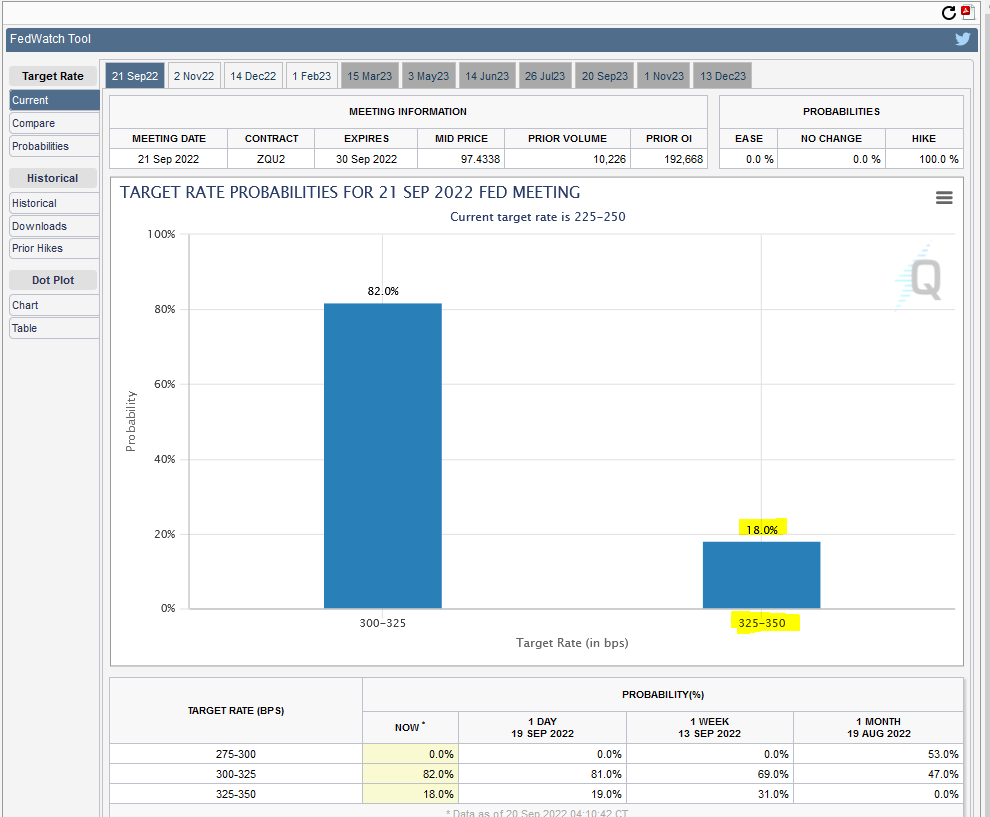This screenshot has width=990, height=817.
Task: Open Dot Plot Chart link
Action: point(54,305)
